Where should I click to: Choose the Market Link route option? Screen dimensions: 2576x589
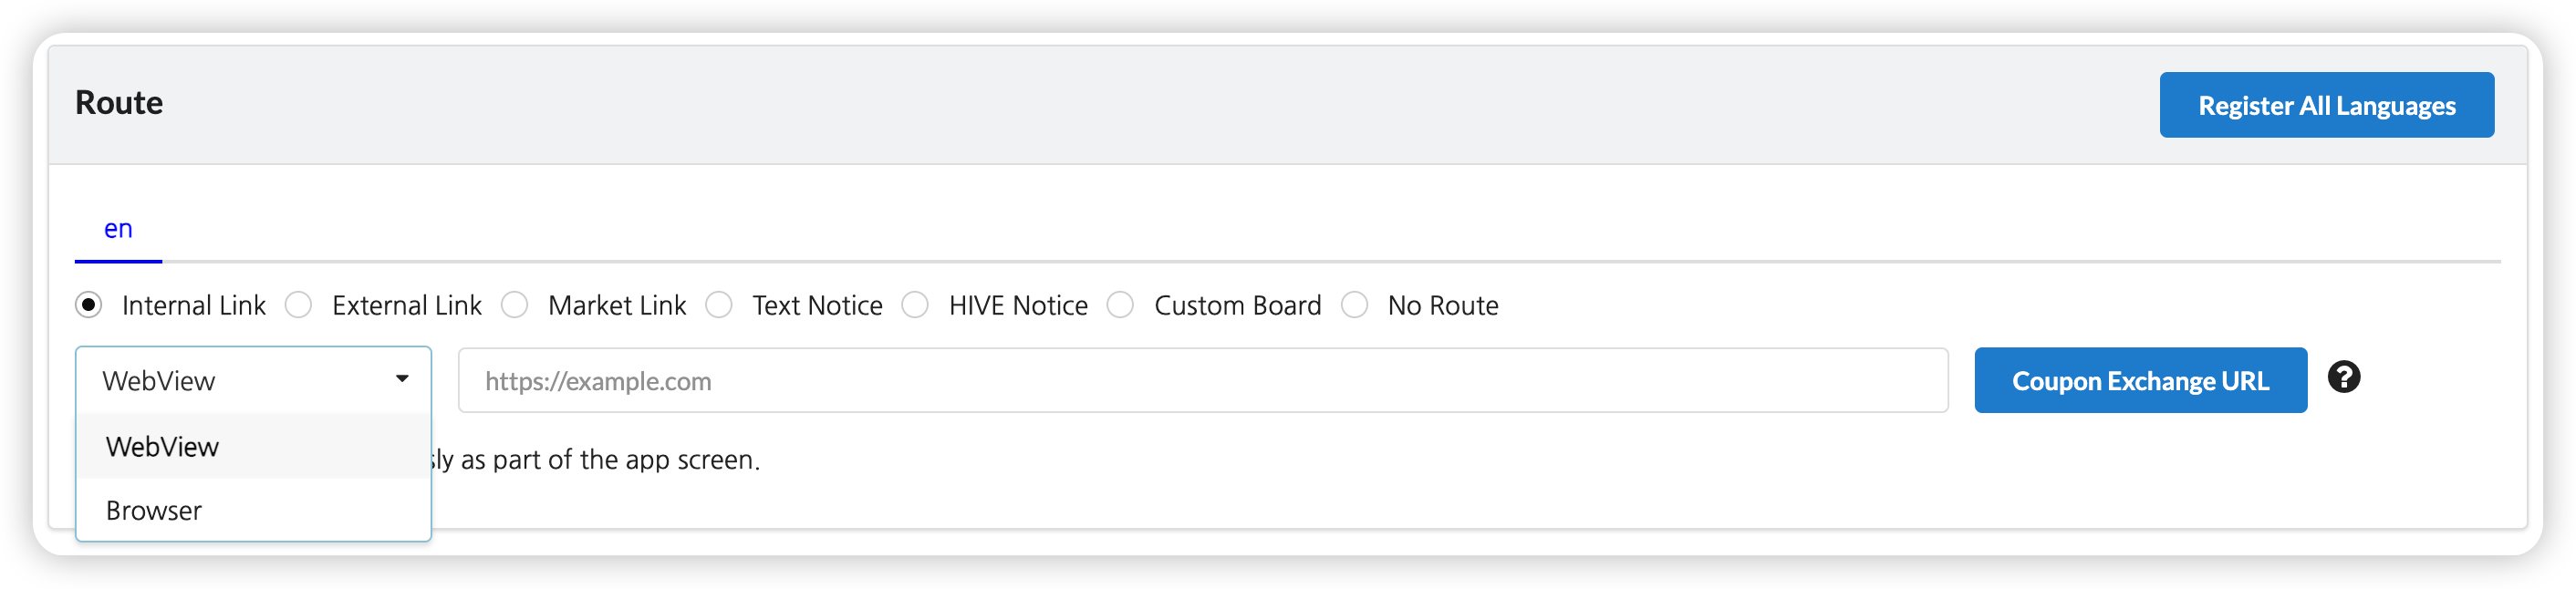[515, 305]
